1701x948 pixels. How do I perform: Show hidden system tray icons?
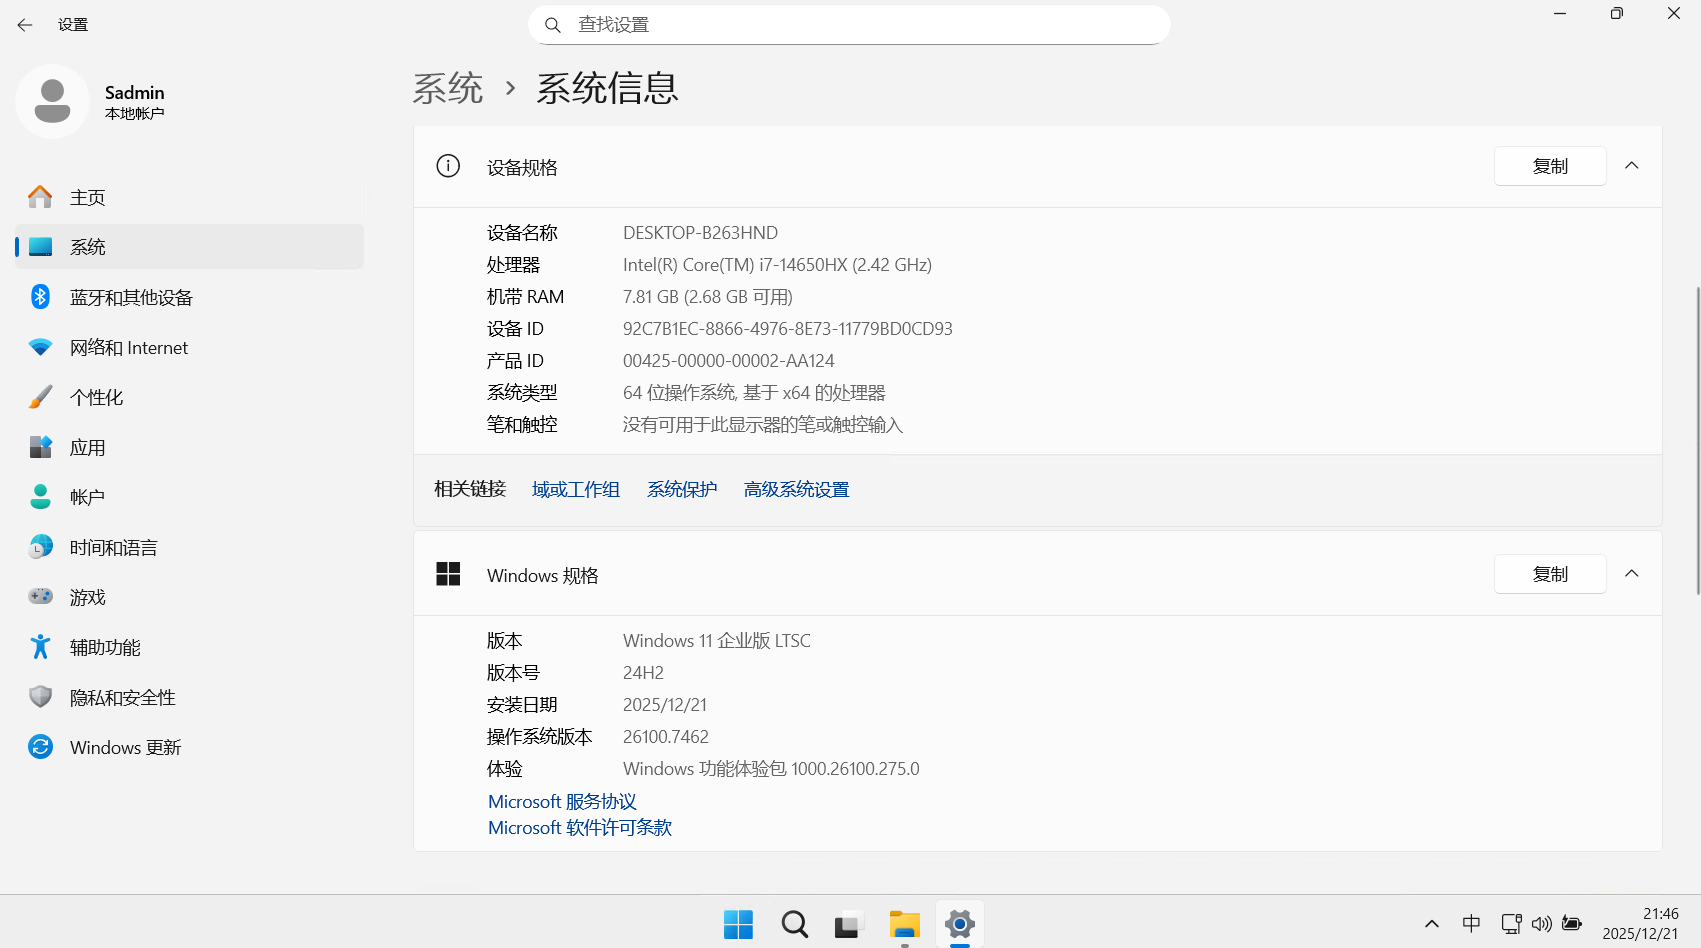point(1431,924)
